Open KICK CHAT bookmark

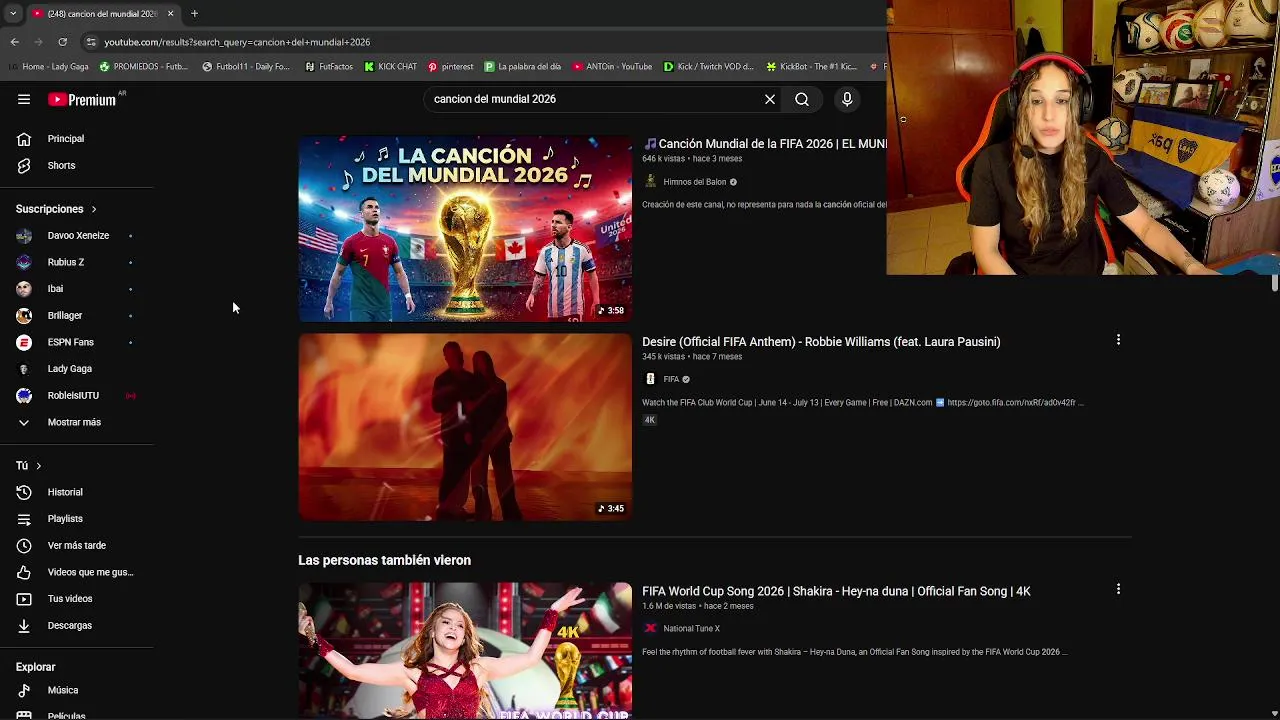390,67
